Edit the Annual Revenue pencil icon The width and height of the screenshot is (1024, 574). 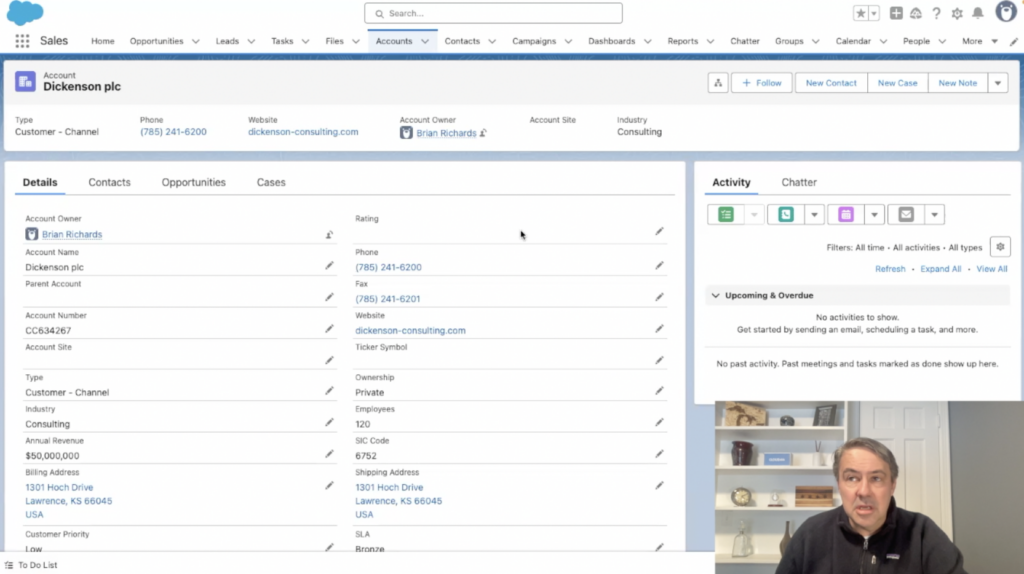(x=329, y=454)
